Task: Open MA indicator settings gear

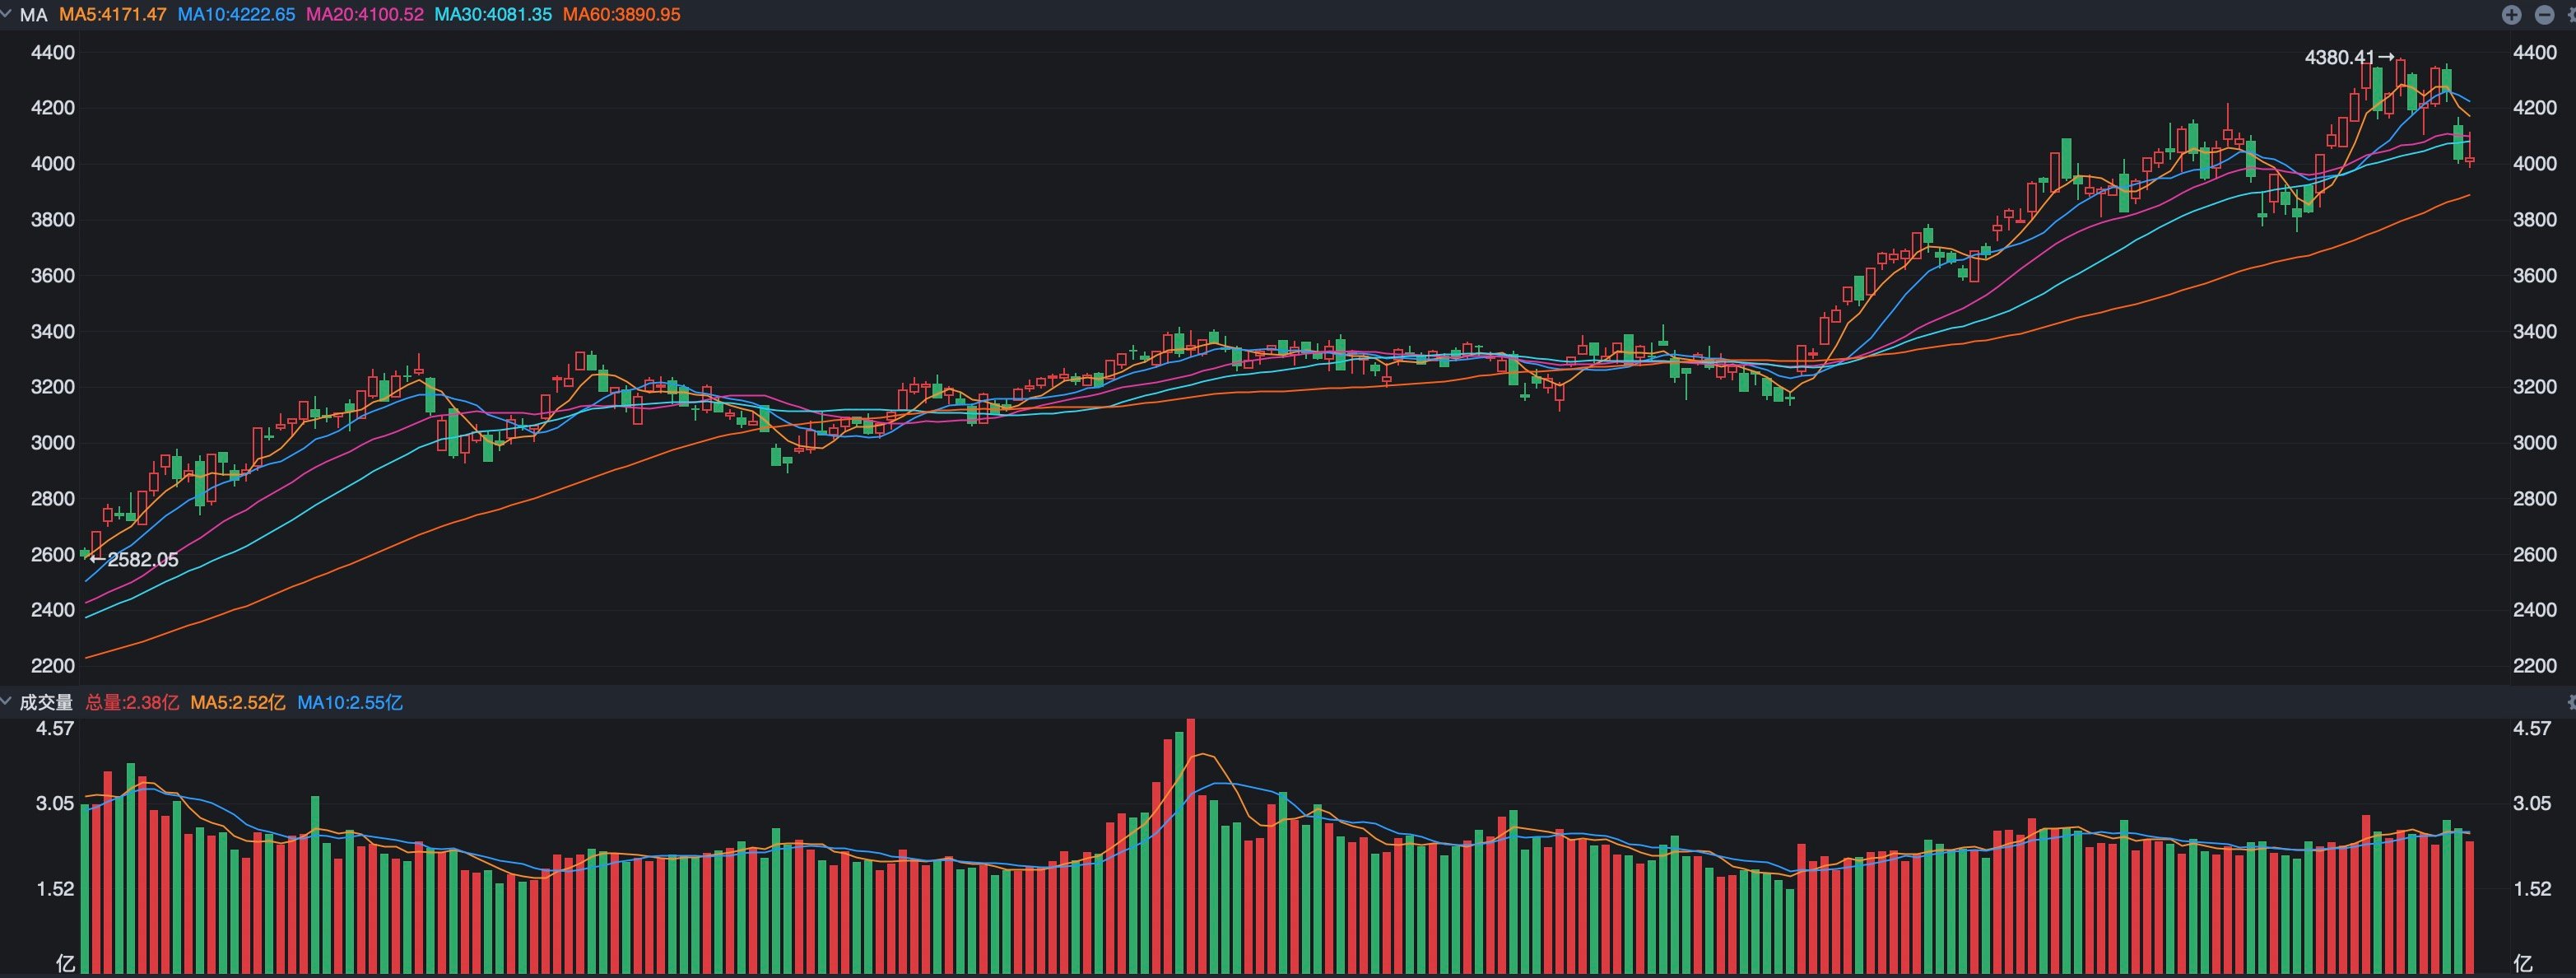Action: coord(2572,14)
